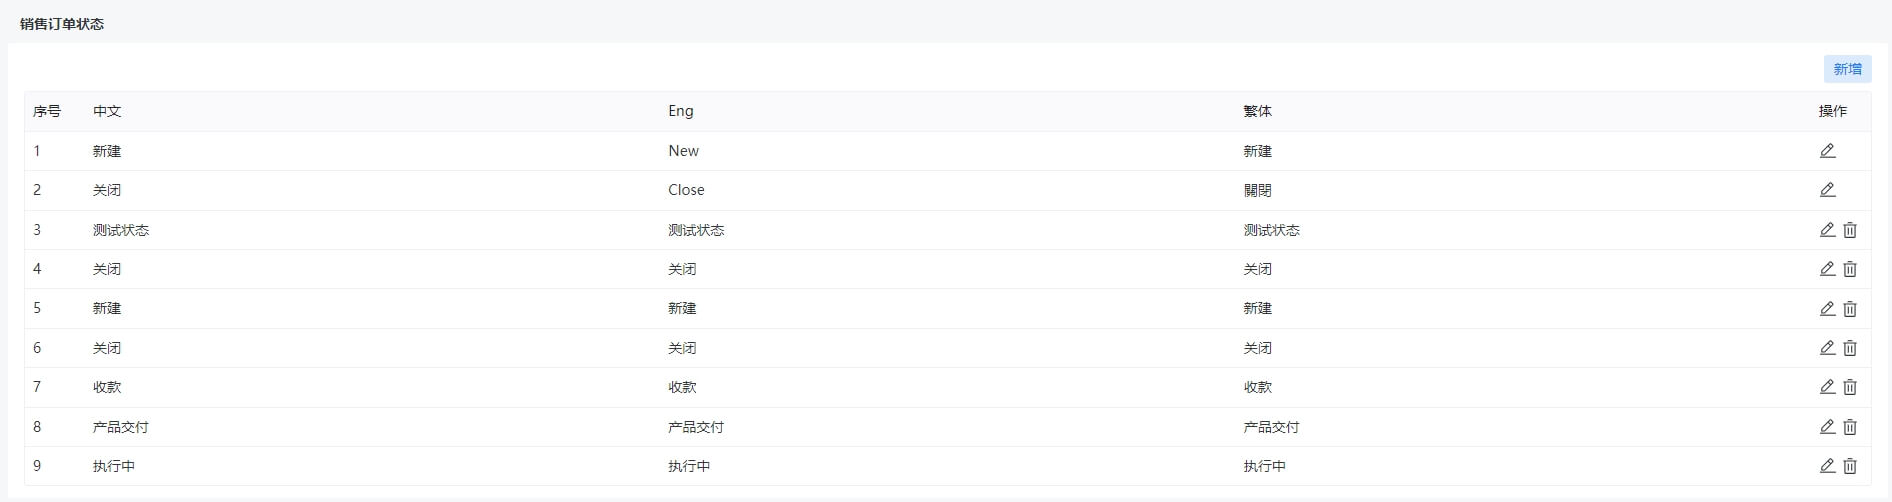Edit row 6 关闭 entry
Image resolution: width=1892 pixels, height=502 pixels.
[1827, 348]
